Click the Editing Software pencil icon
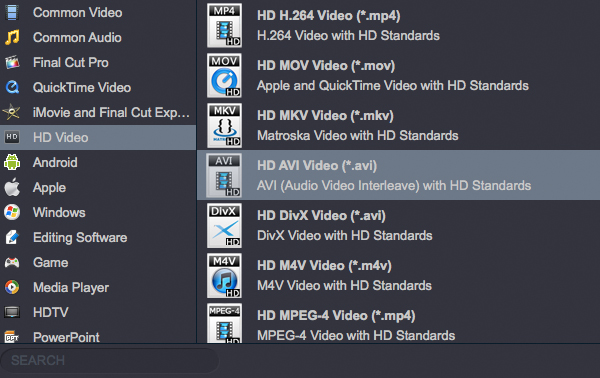600x378 pixels. coord(12,237)
